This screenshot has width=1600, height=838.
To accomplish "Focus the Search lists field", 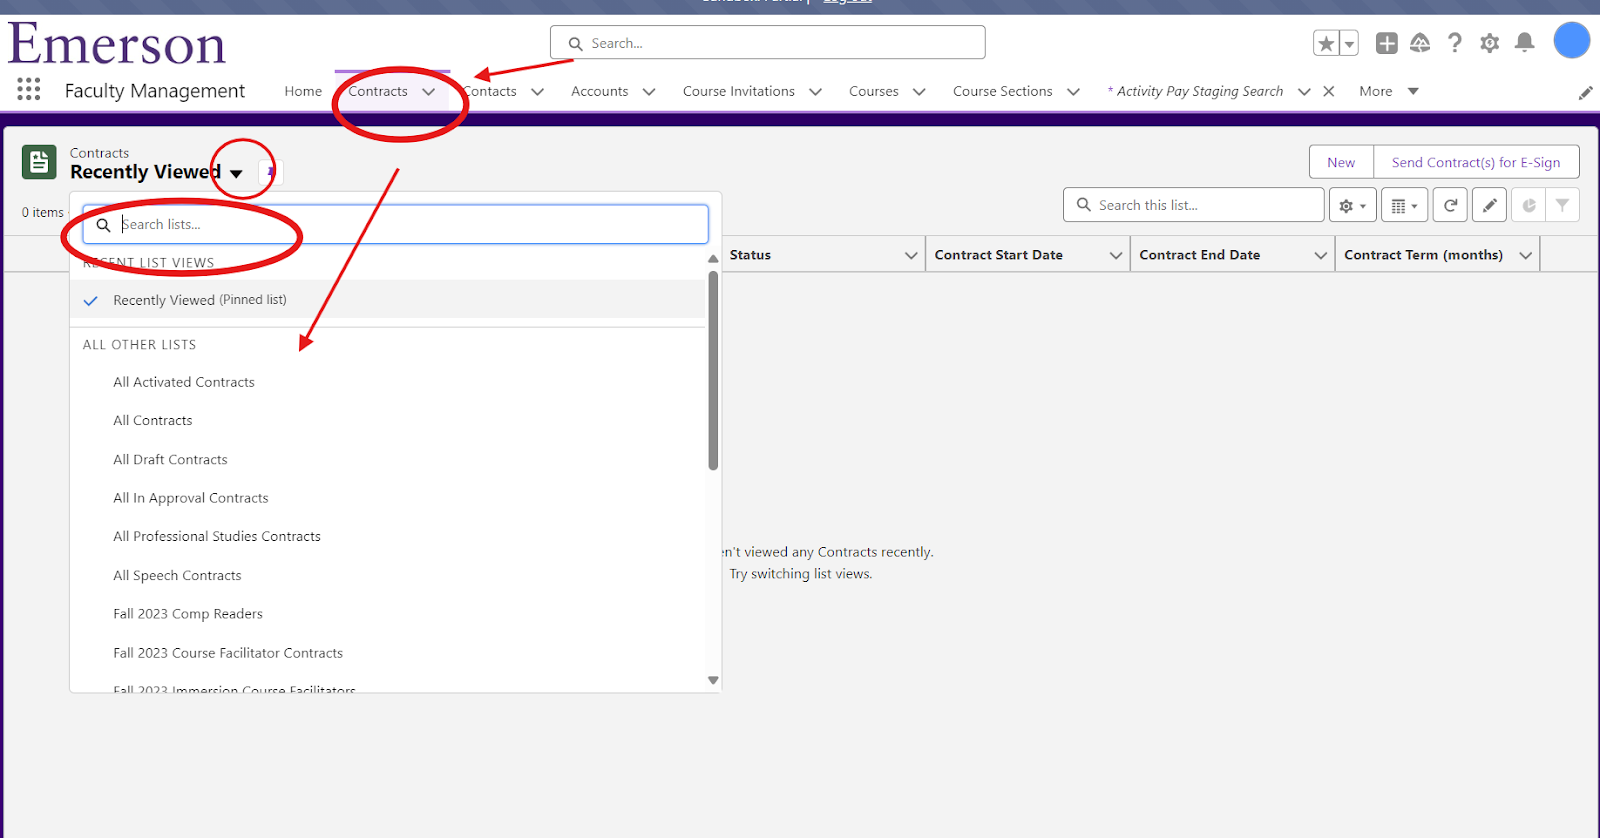I will [x=396, y=225].
